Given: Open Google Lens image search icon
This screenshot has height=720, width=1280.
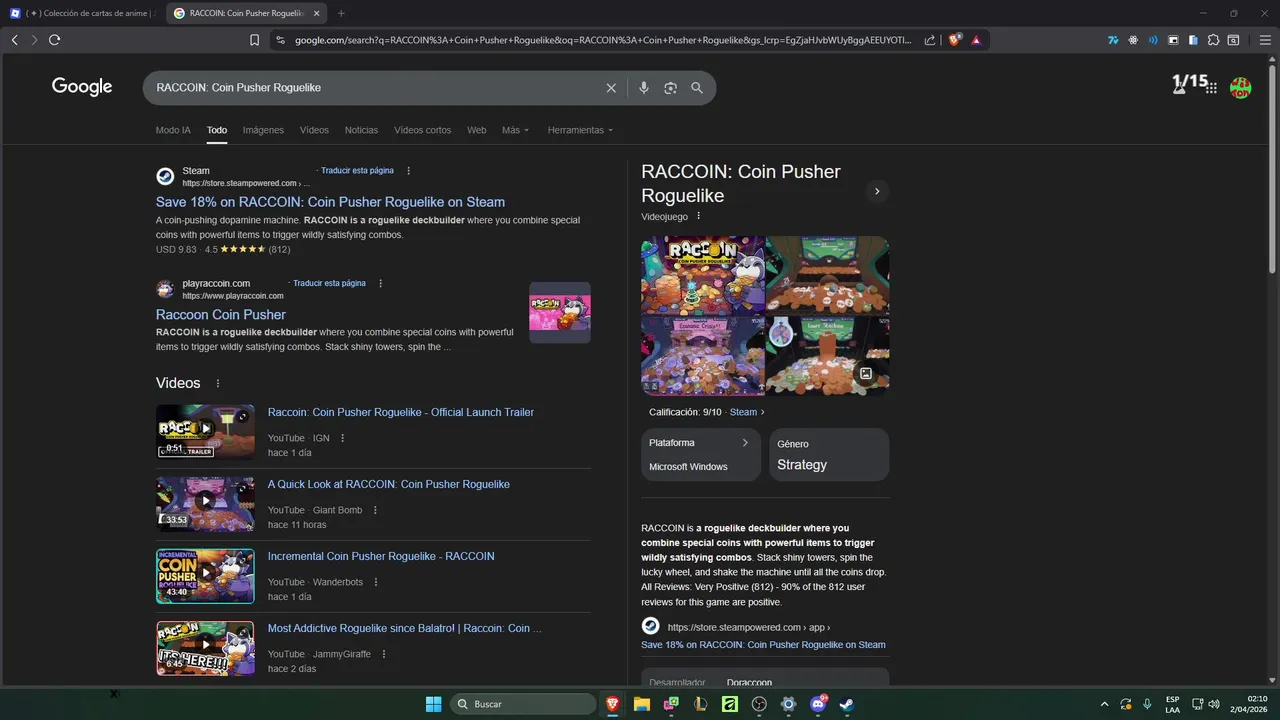Looking at the screenshot, I should pyautogui.click(x=670, y=88).
